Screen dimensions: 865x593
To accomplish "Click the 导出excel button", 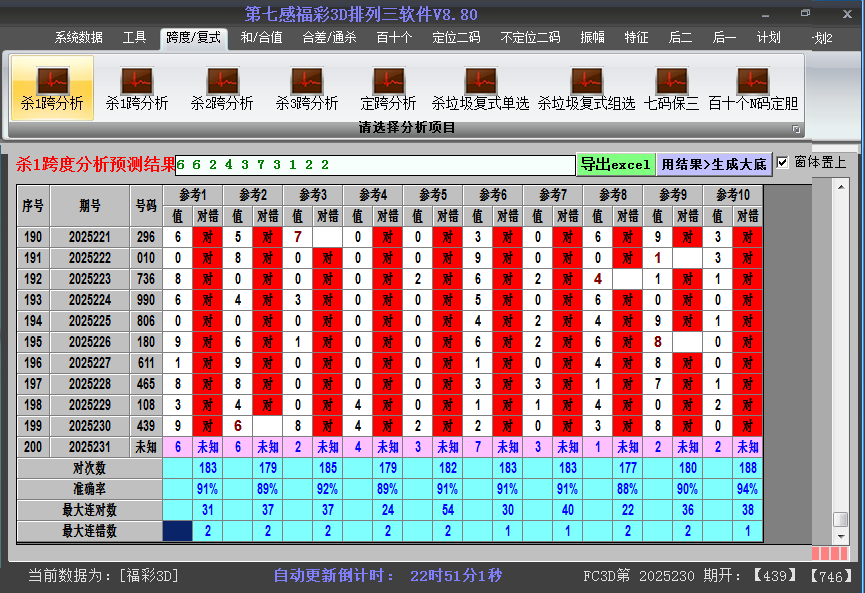I will tap(615, 164).
